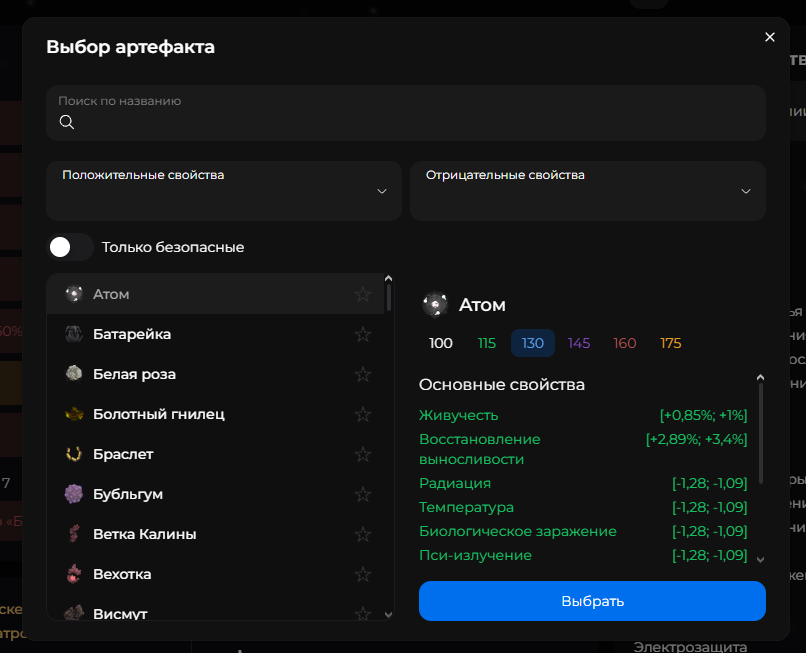Viewport: 806px width, 653px height.
Task: Favorite Ветка Калины with its star
Action: tap(363, 534)
